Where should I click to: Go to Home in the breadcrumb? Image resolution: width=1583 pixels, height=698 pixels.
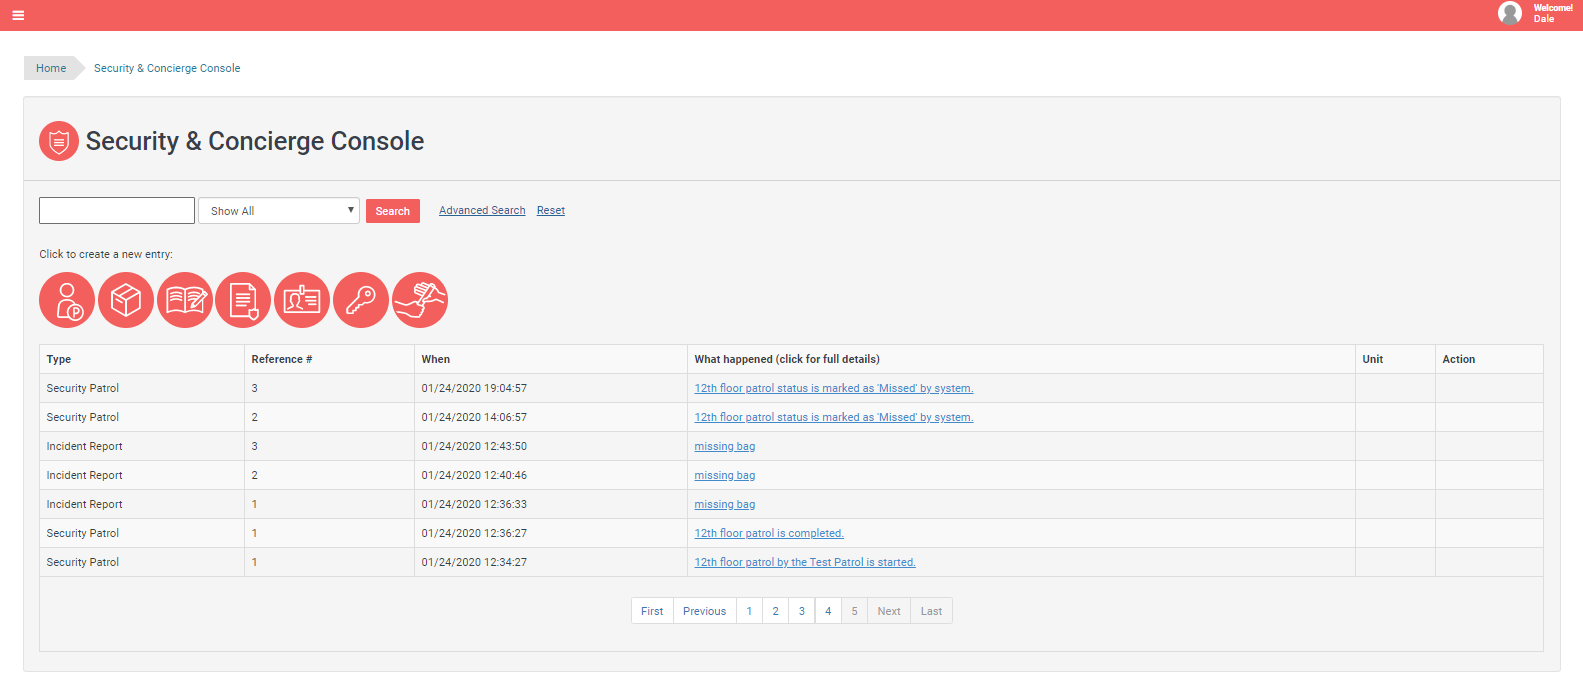51,68
